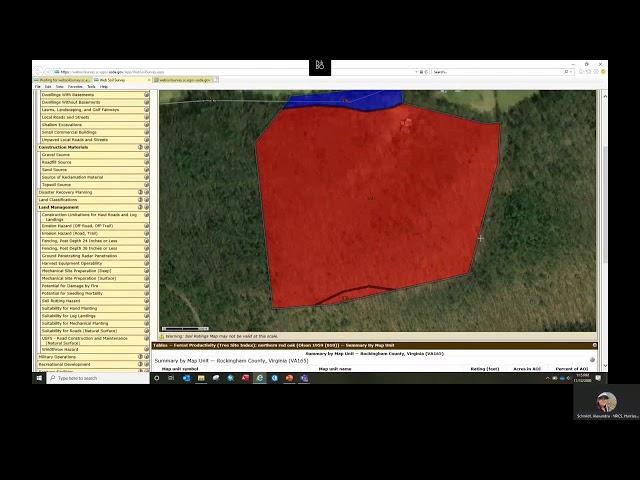This screenshot has height=480, width=640.
Task: Expand Topsoil Source chevron
Action: pyautogui.click(x=147, y=185)
